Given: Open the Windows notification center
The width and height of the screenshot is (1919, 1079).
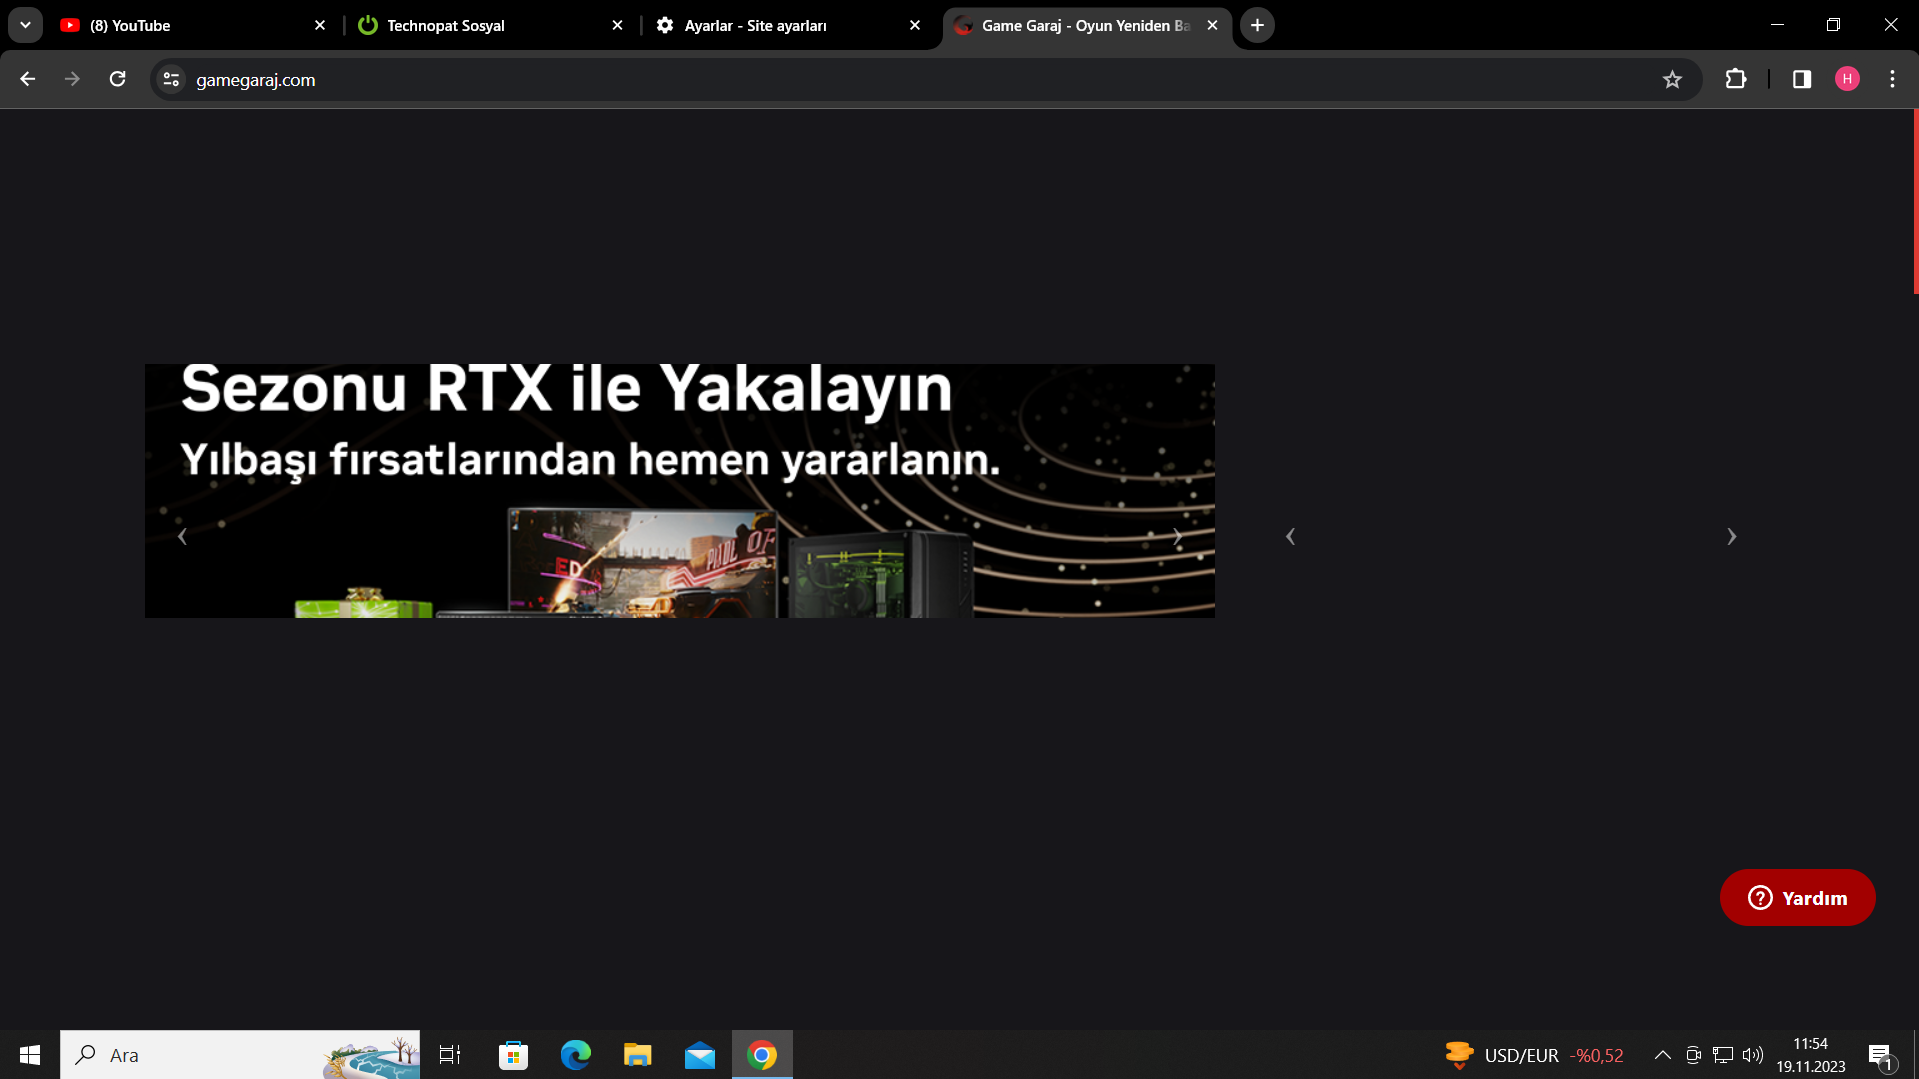Looking at the screenshot, I should pyautogui.click(x=1880, y=1055).
